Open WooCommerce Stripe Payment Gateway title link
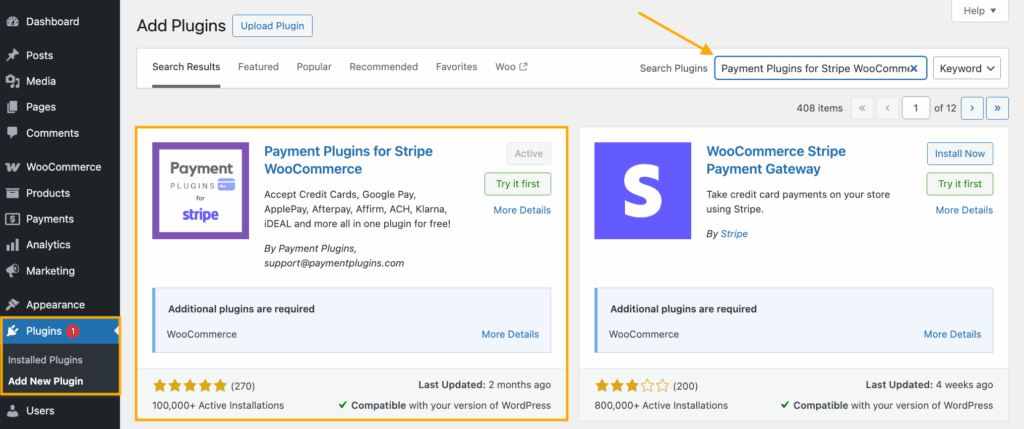Image resolution: width=1024 pixels, height=429 pixels. coord(776,160)
